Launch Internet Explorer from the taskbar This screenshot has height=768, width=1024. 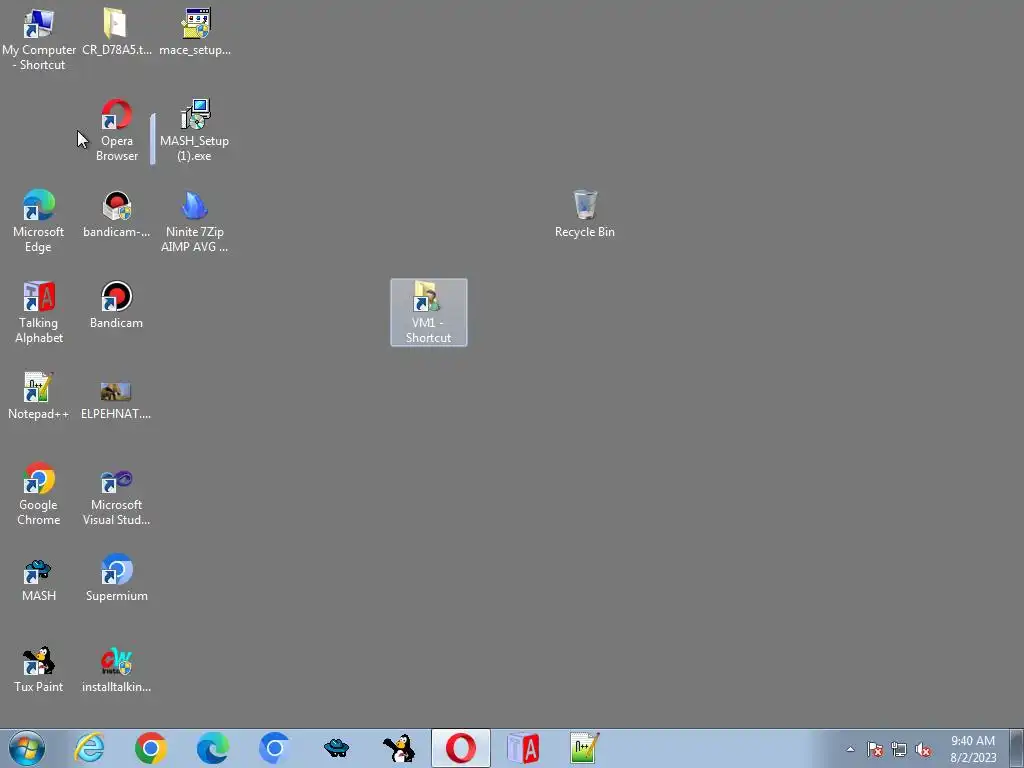coord(89,748)
